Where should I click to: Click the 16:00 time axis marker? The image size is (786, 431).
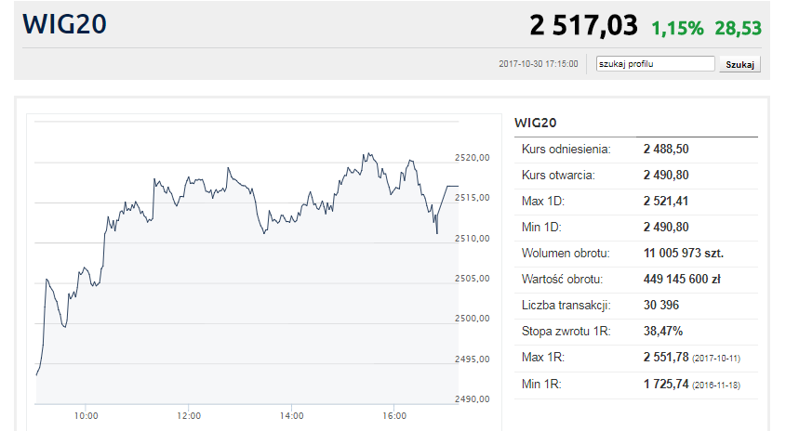395,415
